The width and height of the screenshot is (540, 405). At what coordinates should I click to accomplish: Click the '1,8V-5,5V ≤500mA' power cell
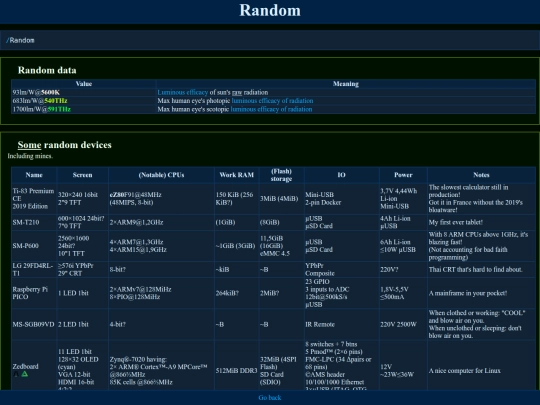(403, 293)
